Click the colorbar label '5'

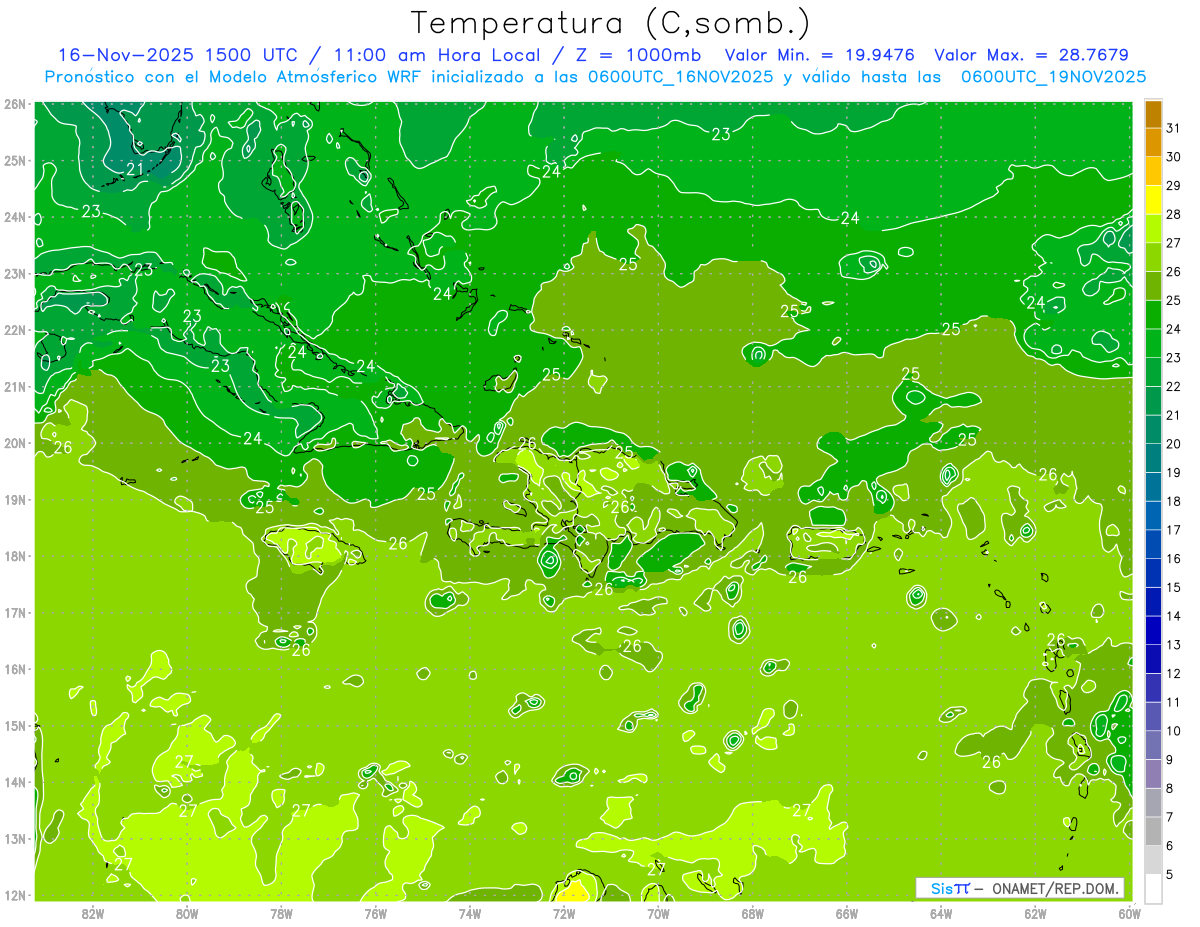coord(1171,874)
